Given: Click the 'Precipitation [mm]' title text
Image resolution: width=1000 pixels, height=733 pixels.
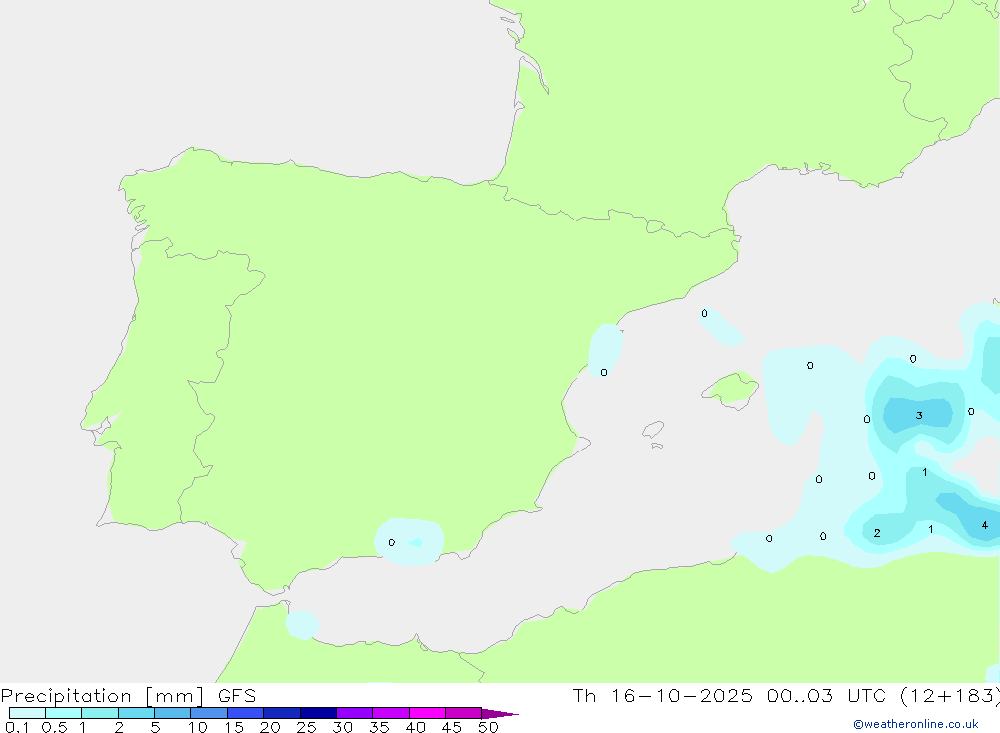Looking at the screenshot, I should [102, 696].
